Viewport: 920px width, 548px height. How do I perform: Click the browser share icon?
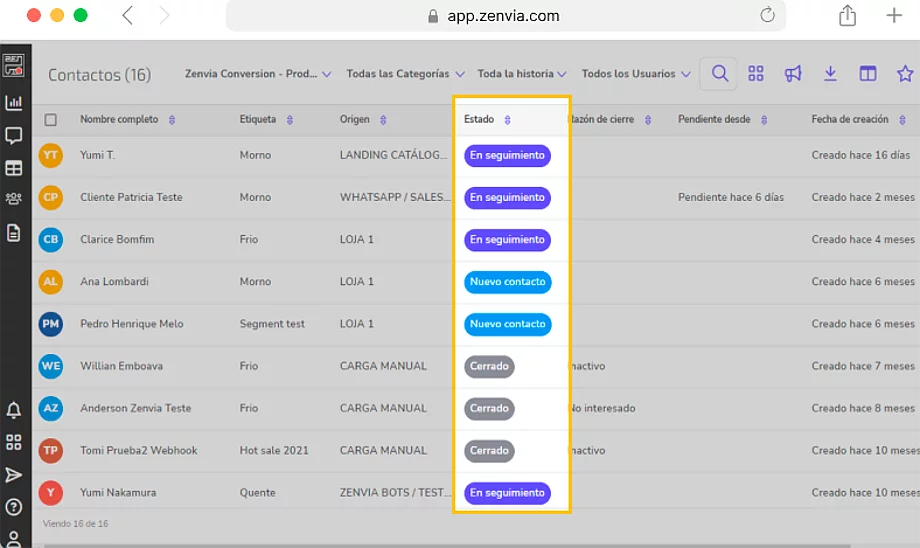[x=847, y=15]
